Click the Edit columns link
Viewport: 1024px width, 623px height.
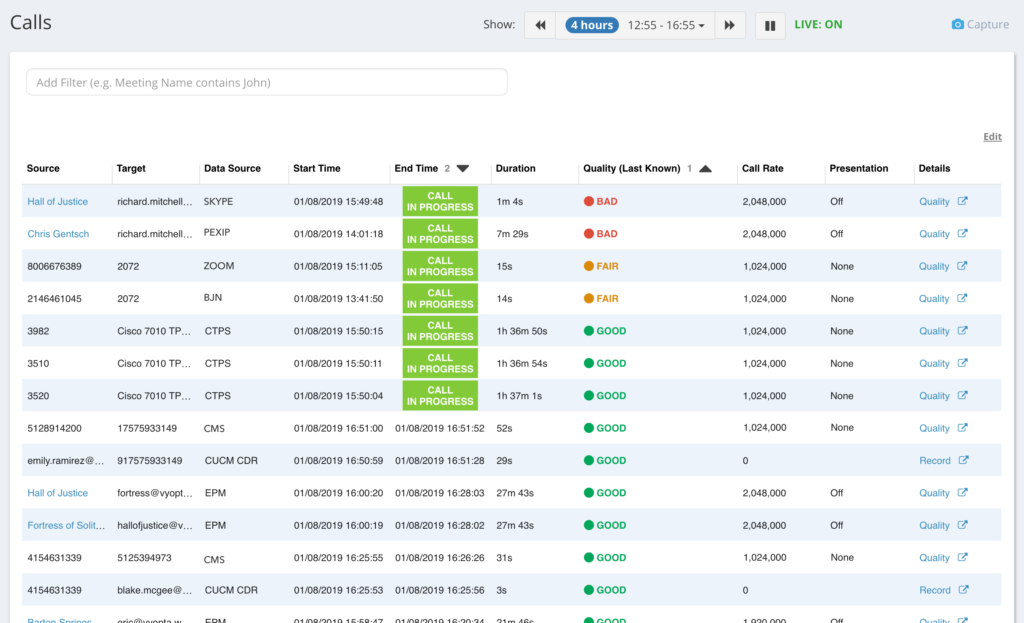click(992, 137)
